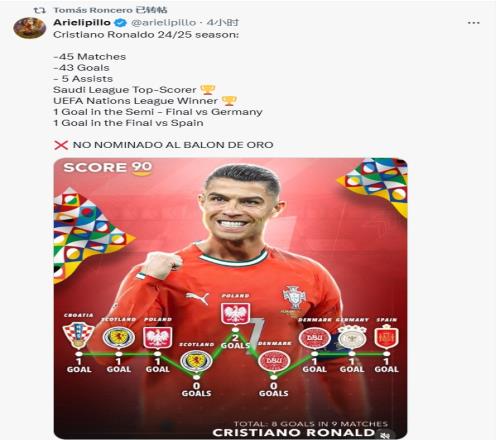Open the three-dot more options menu
The image size is (500, 440).
pos(473,23)
